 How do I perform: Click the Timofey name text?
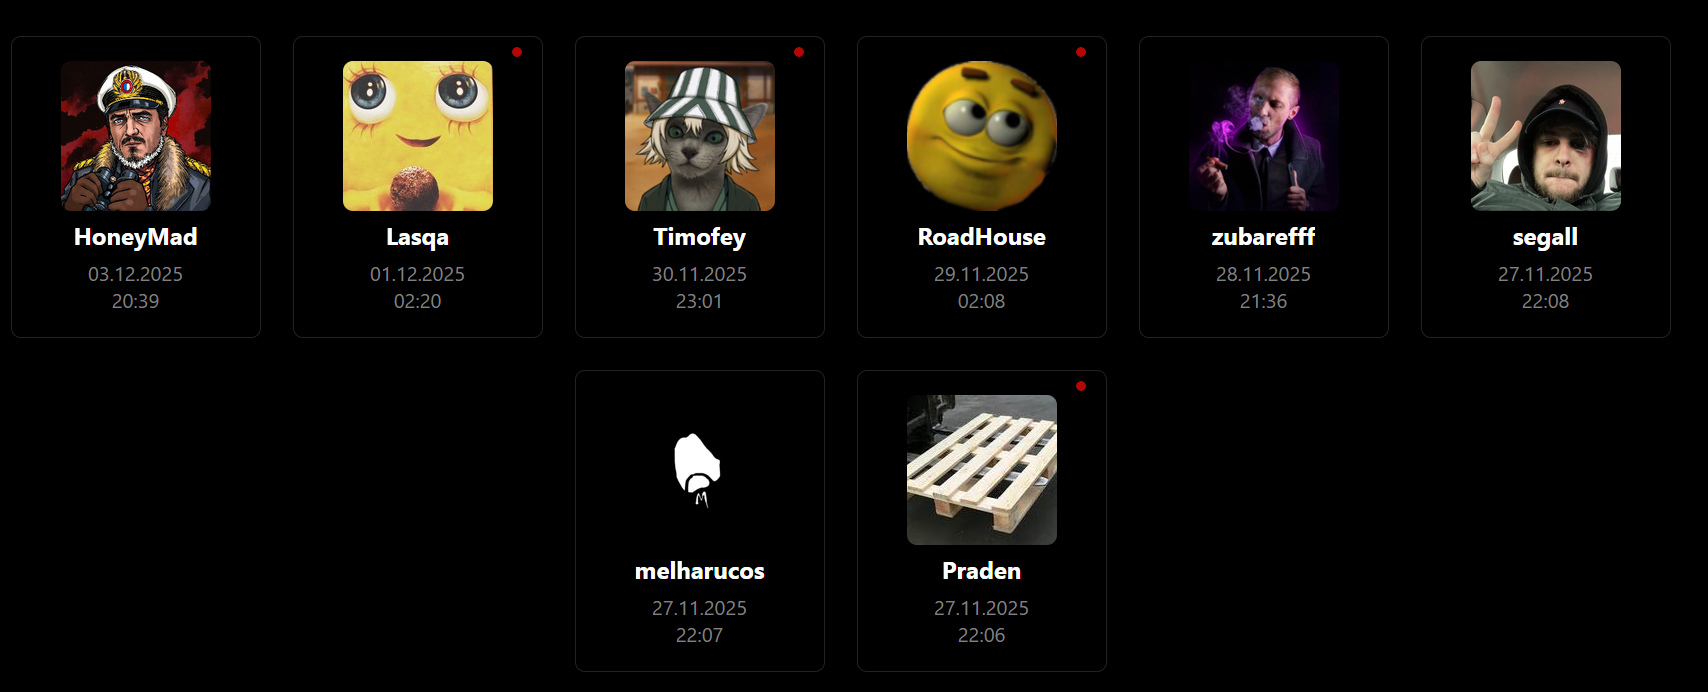point(700,238)
